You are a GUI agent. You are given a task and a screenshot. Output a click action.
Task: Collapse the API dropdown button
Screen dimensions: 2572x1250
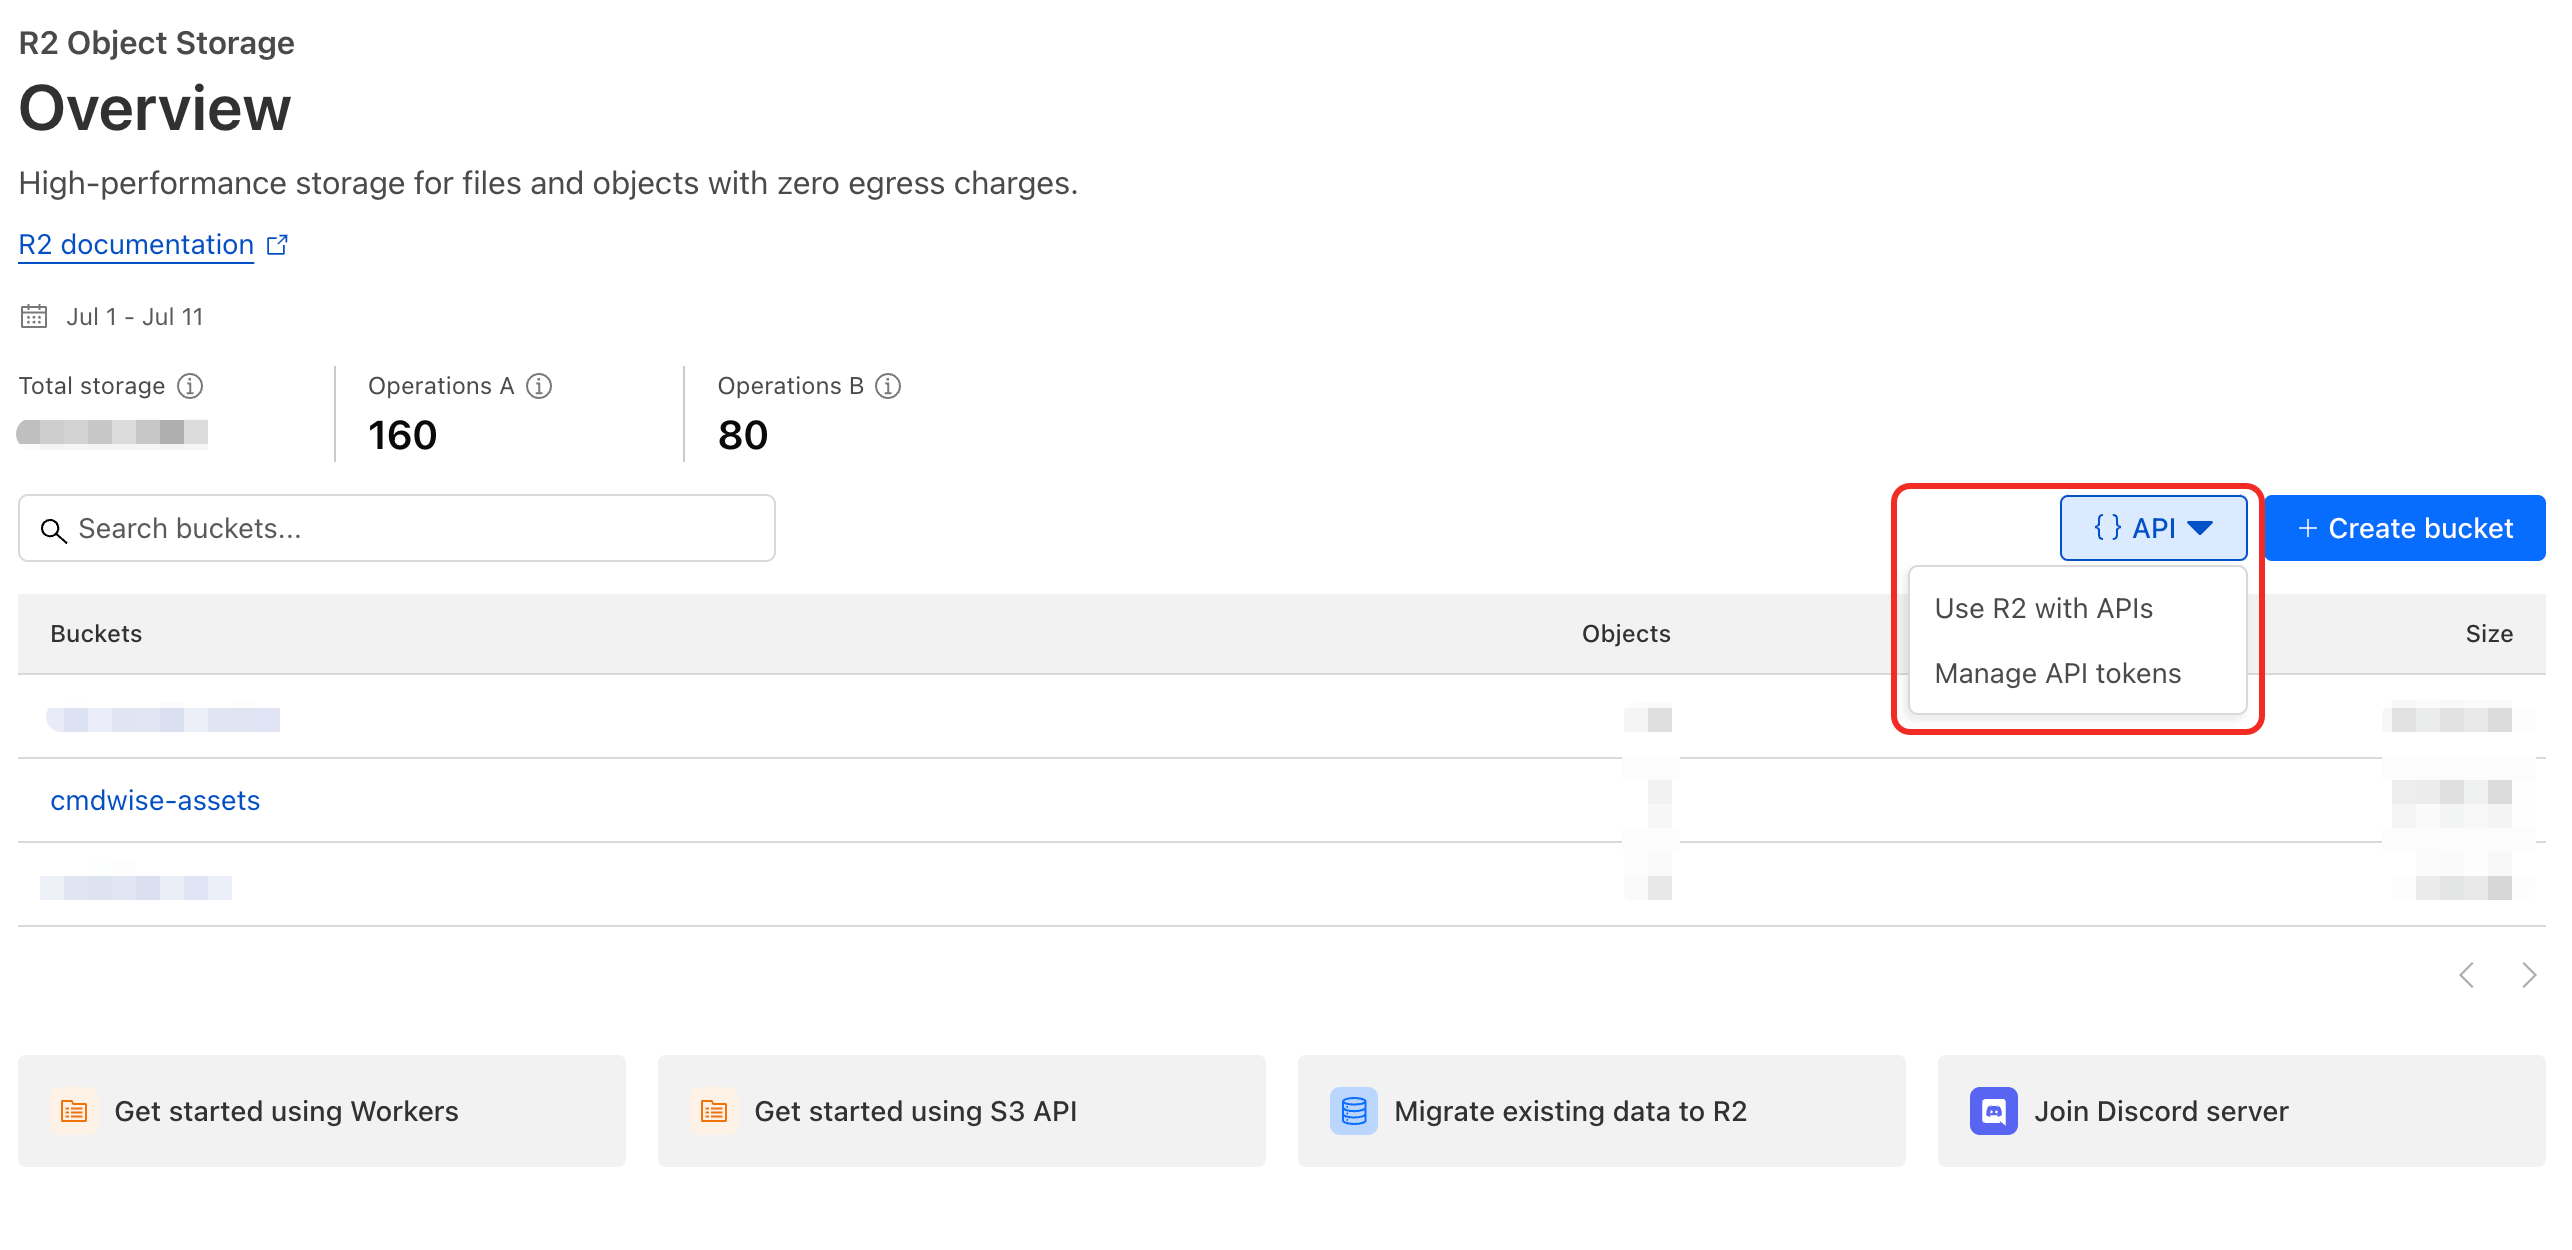coord(2153,528)
